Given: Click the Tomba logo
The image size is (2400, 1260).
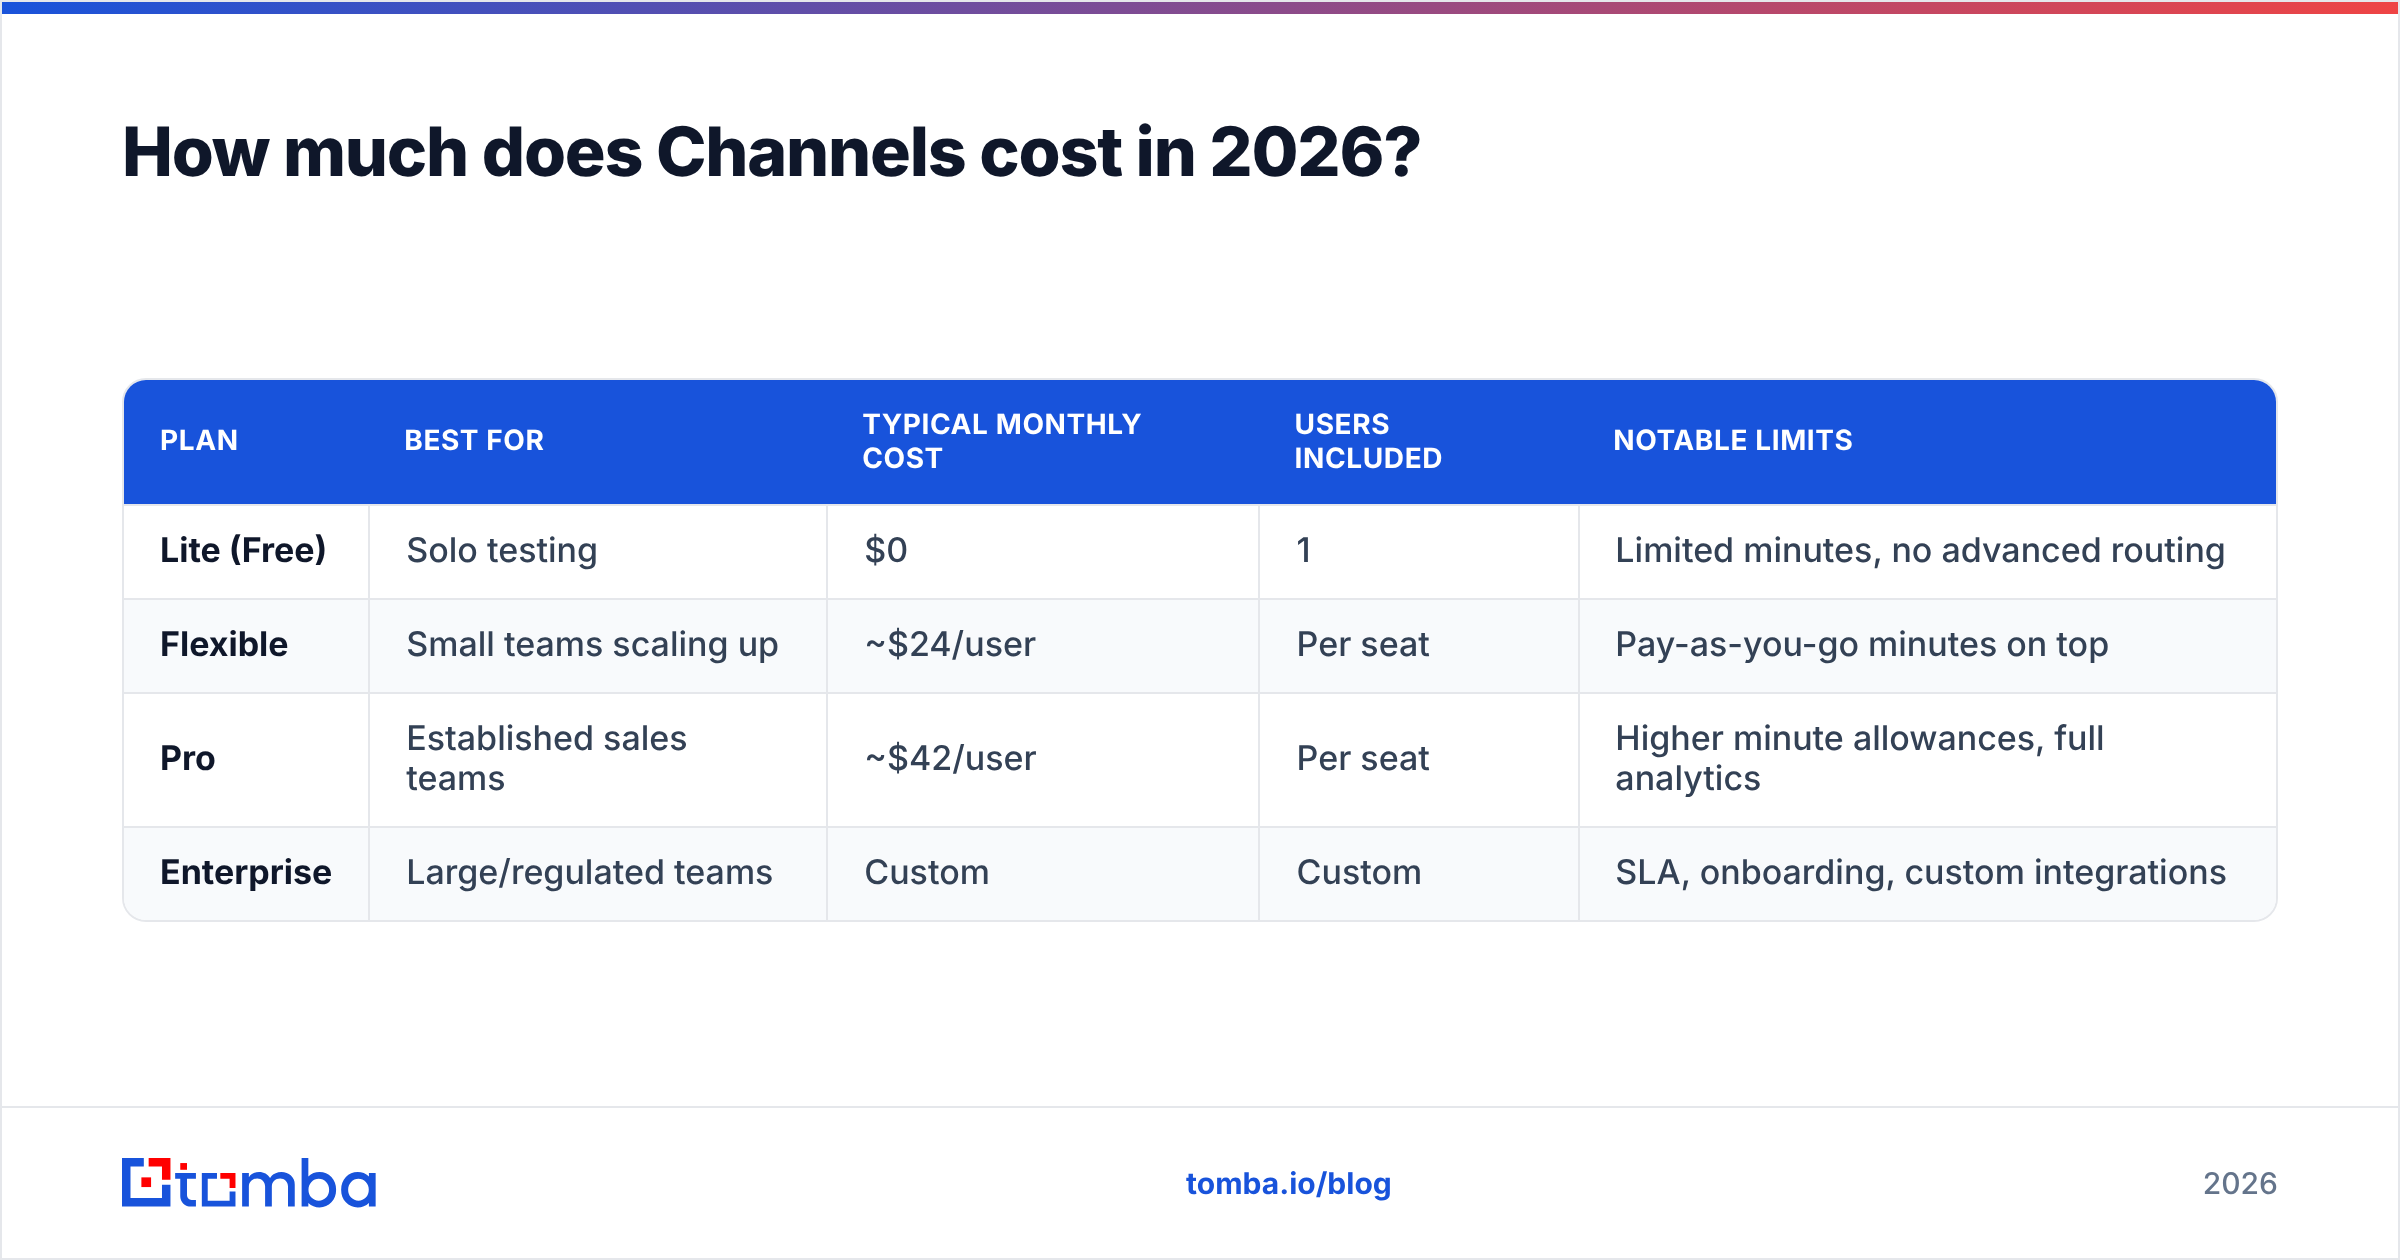Looking at the screenshot, I should 249,1183.
